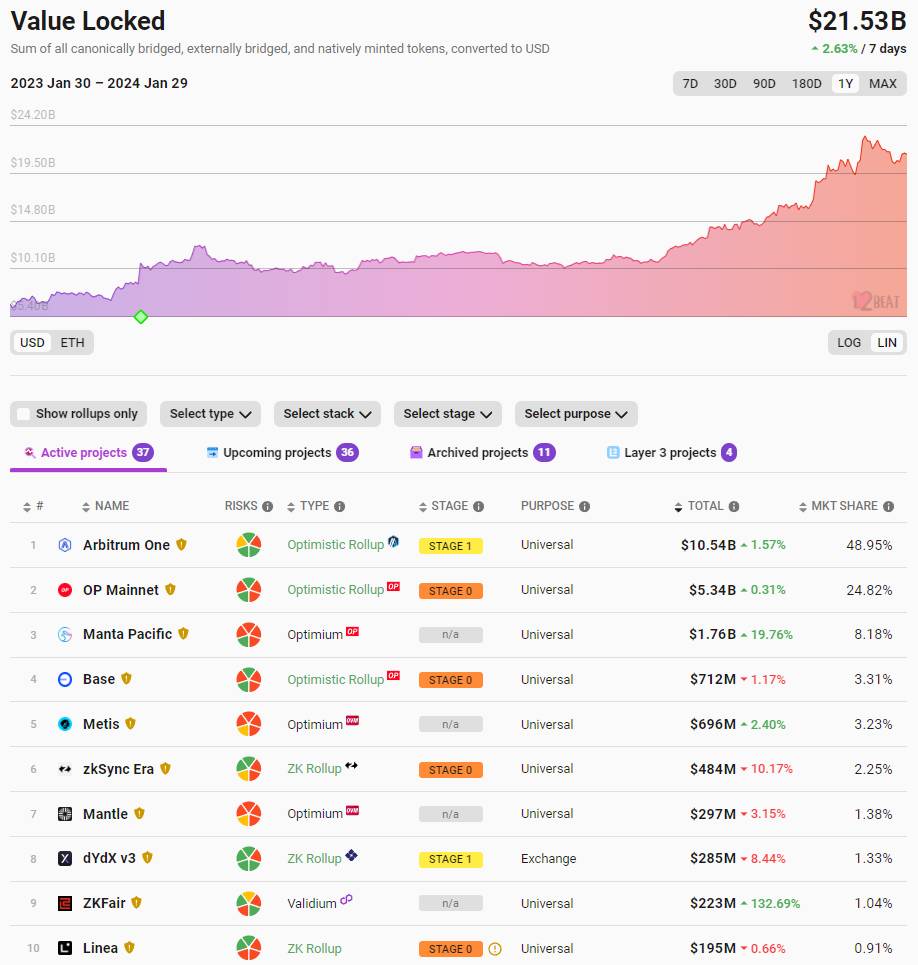Sort table by TOTAL column

click(699, 507)
